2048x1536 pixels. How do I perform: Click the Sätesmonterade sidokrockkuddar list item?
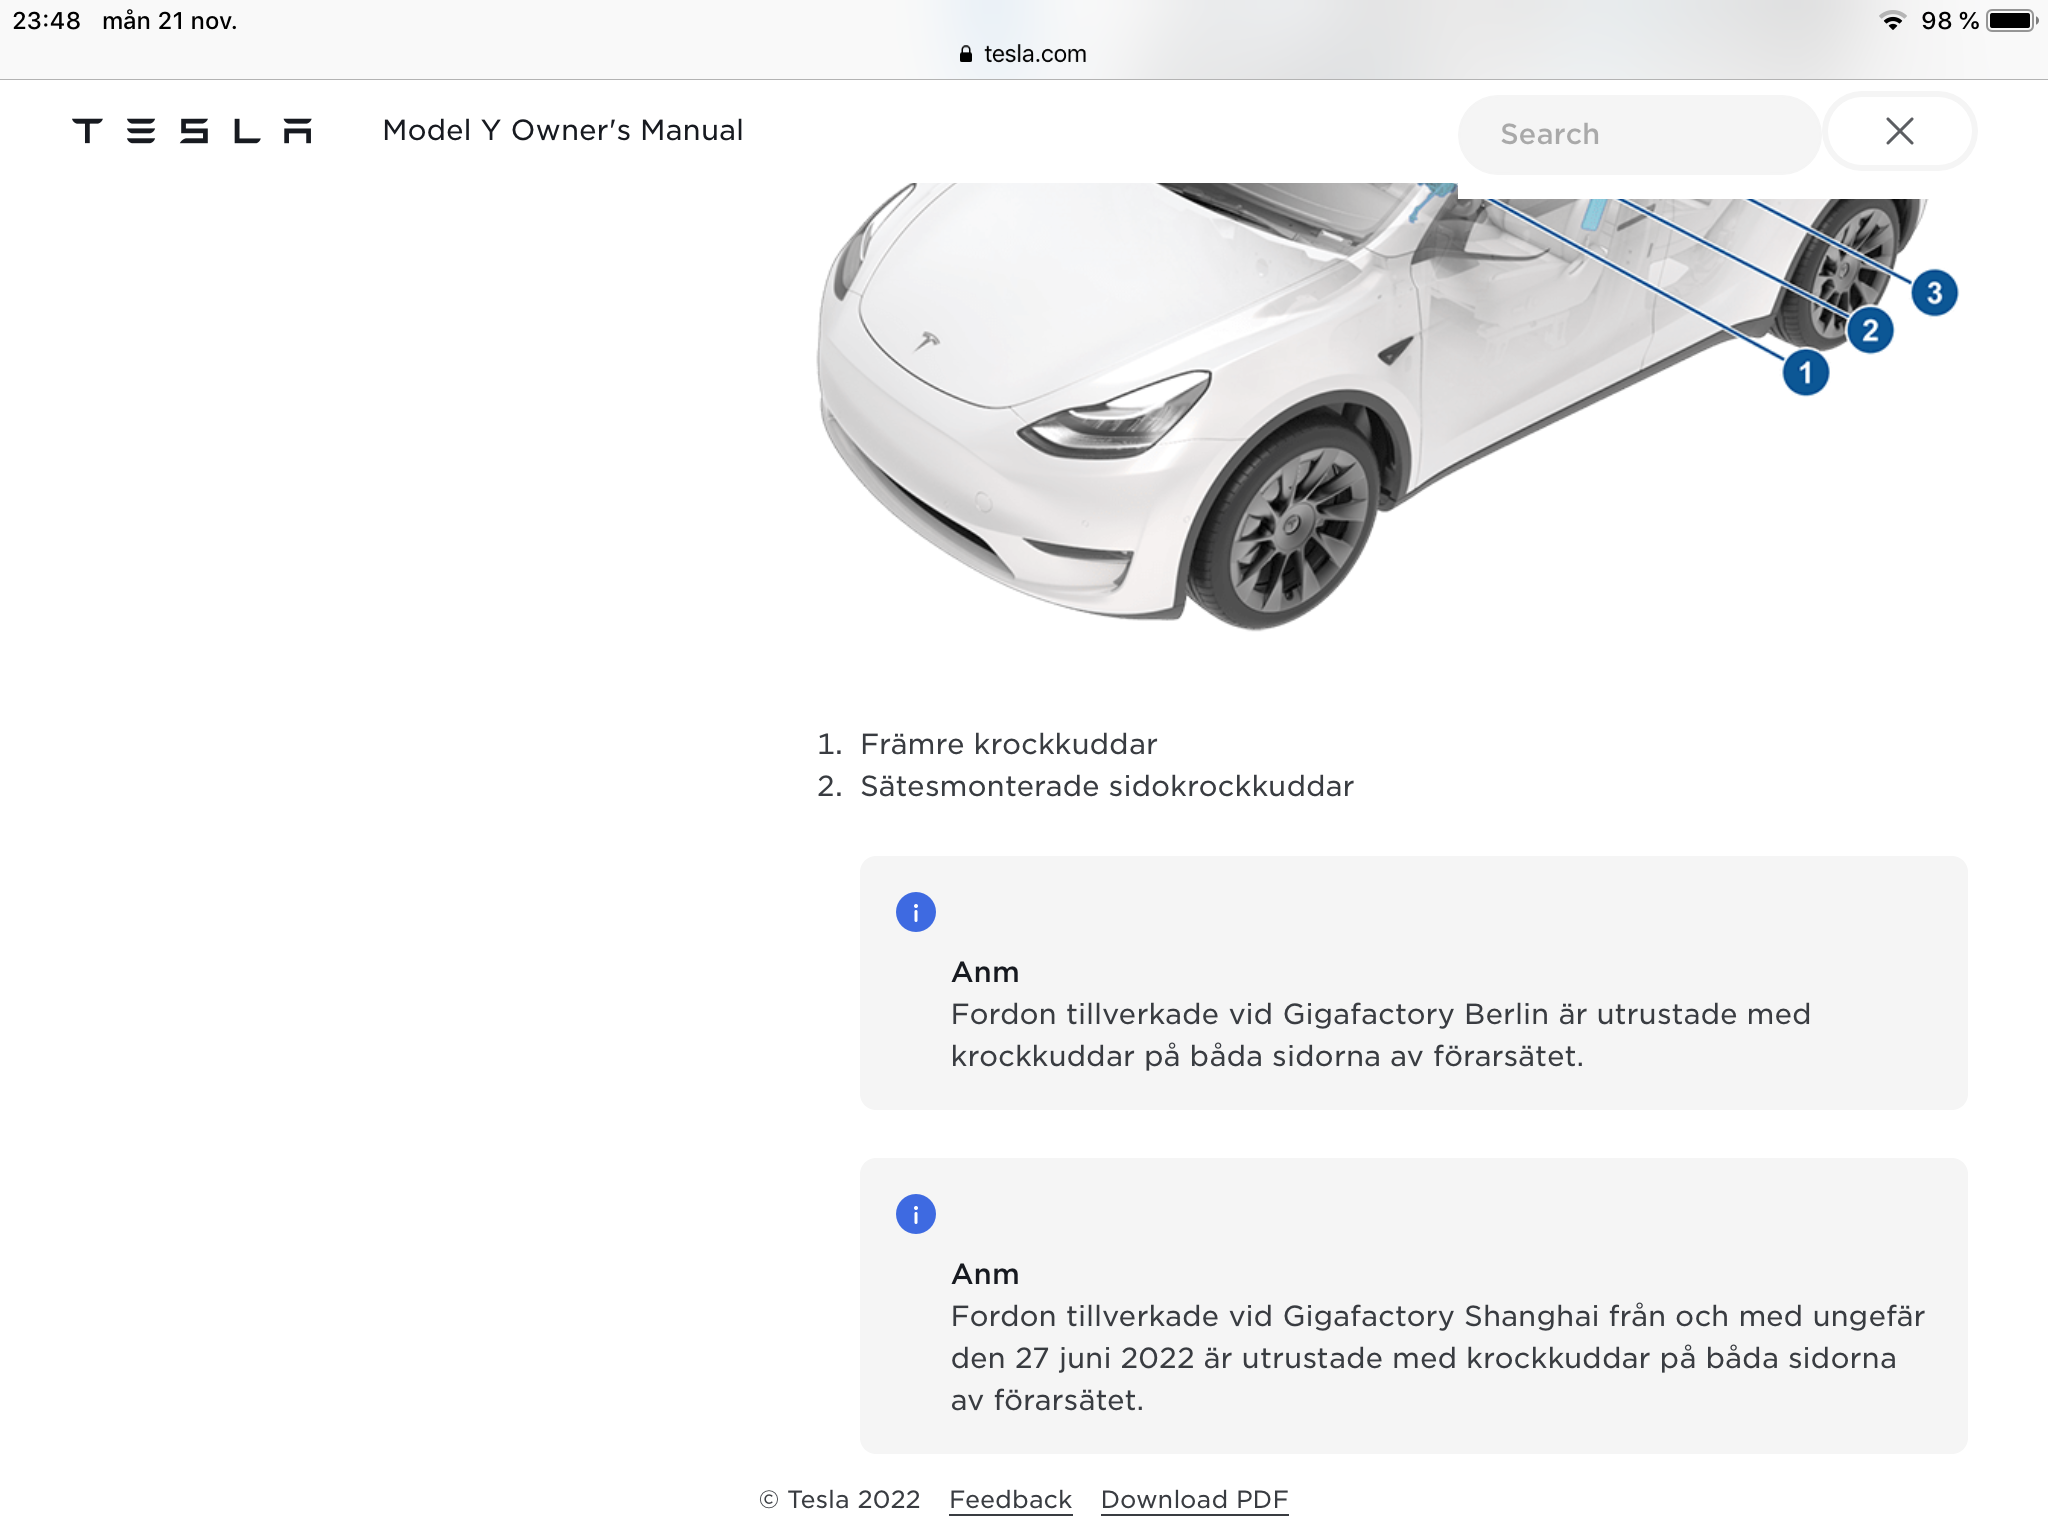[x=1107, y=786]
